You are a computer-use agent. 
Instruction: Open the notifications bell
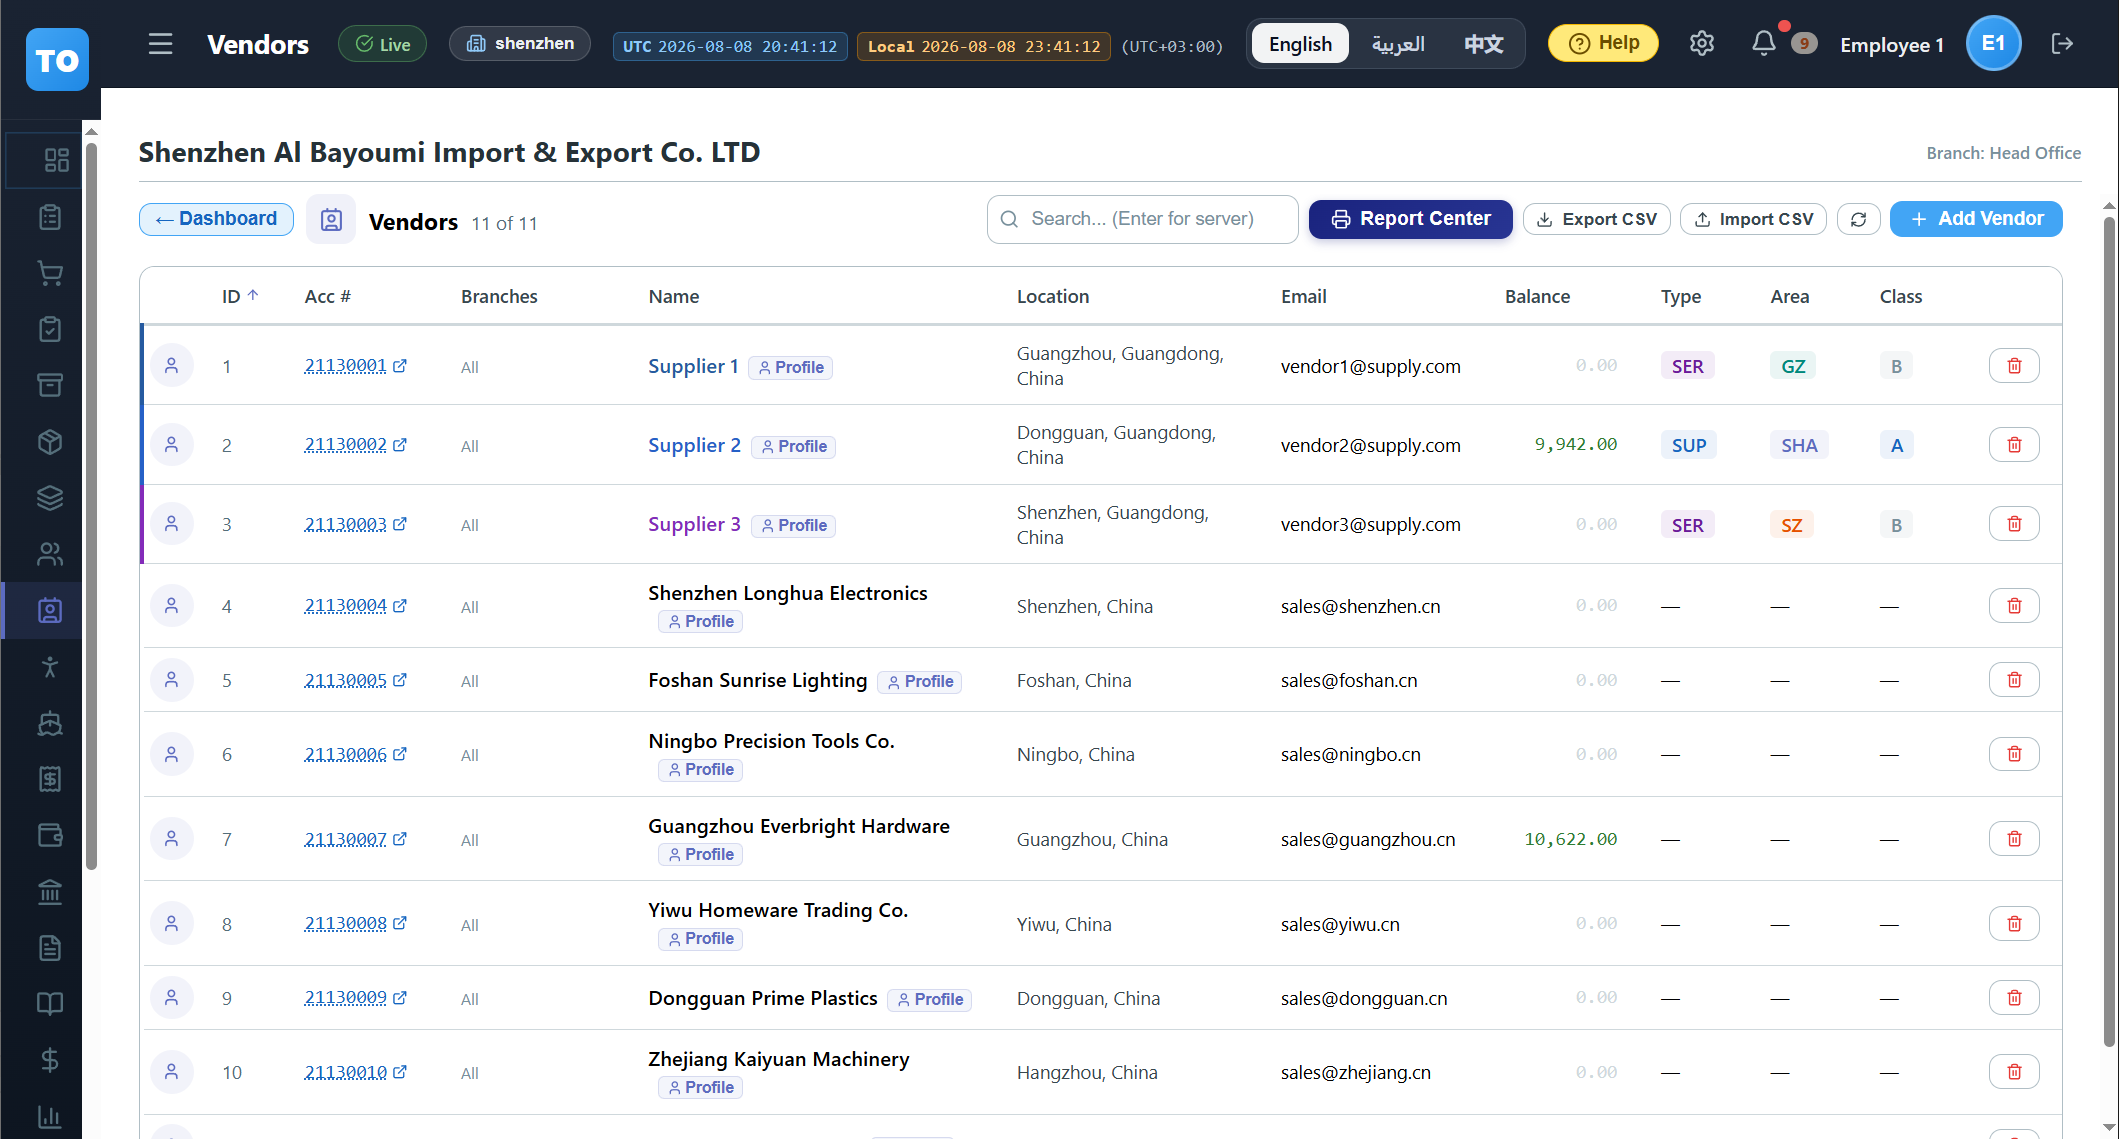coord(1763,44)
